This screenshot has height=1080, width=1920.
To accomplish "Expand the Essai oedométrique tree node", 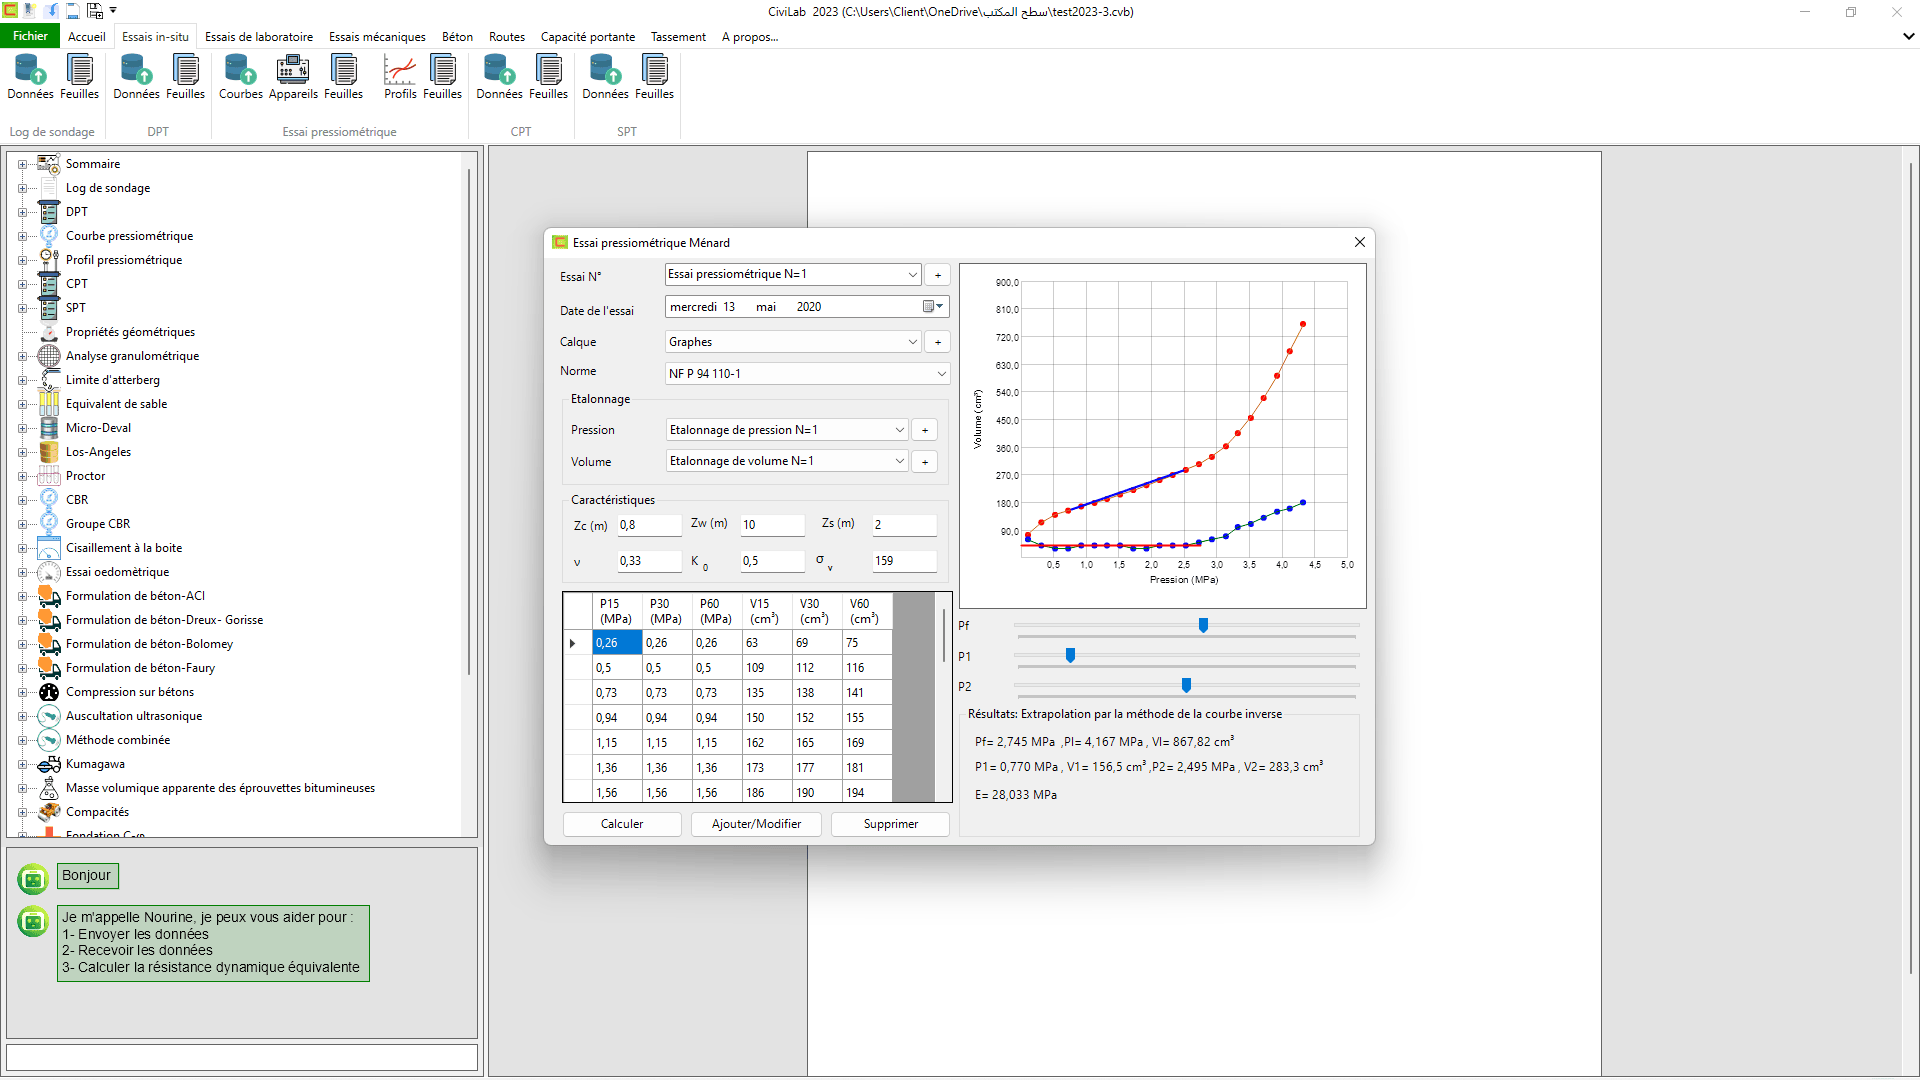I will click(22, 572).
